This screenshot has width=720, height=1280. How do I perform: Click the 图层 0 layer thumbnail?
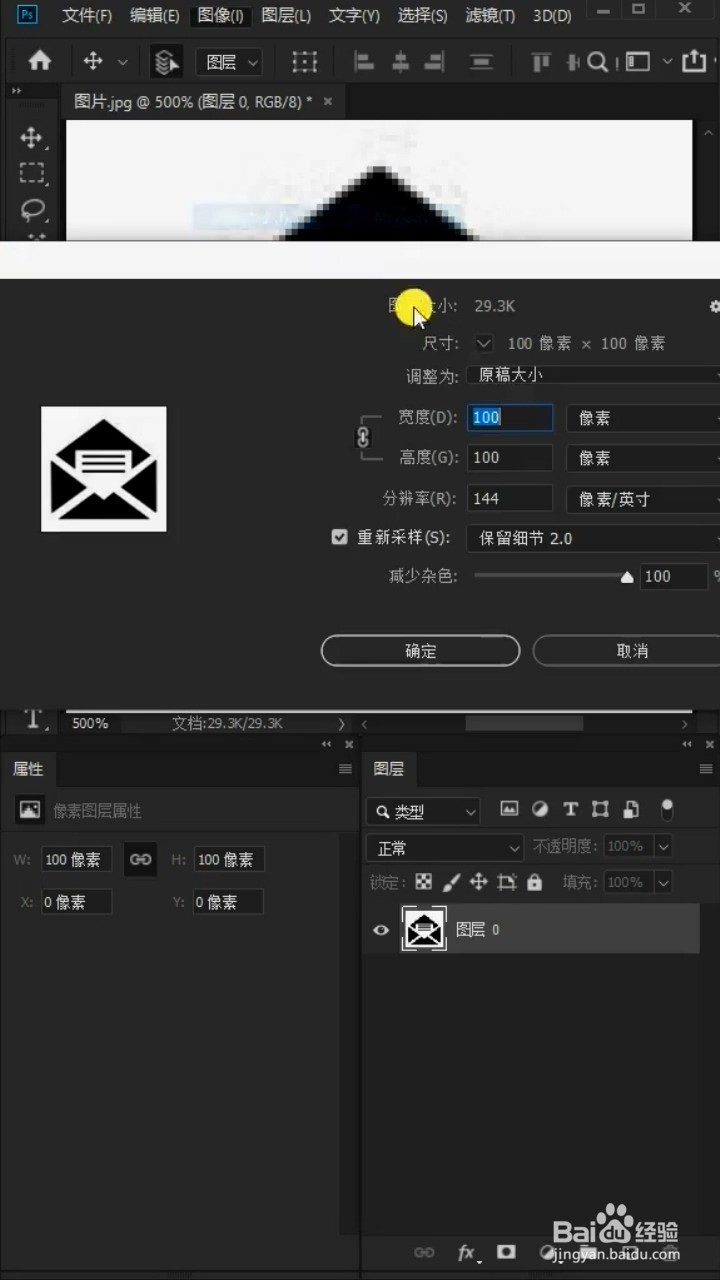click(424, 930)
